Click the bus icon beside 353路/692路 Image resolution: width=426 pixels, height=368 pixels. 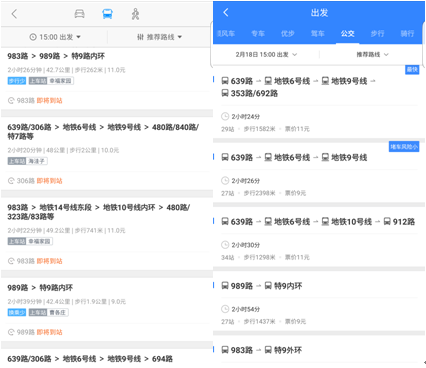(225, 93)
